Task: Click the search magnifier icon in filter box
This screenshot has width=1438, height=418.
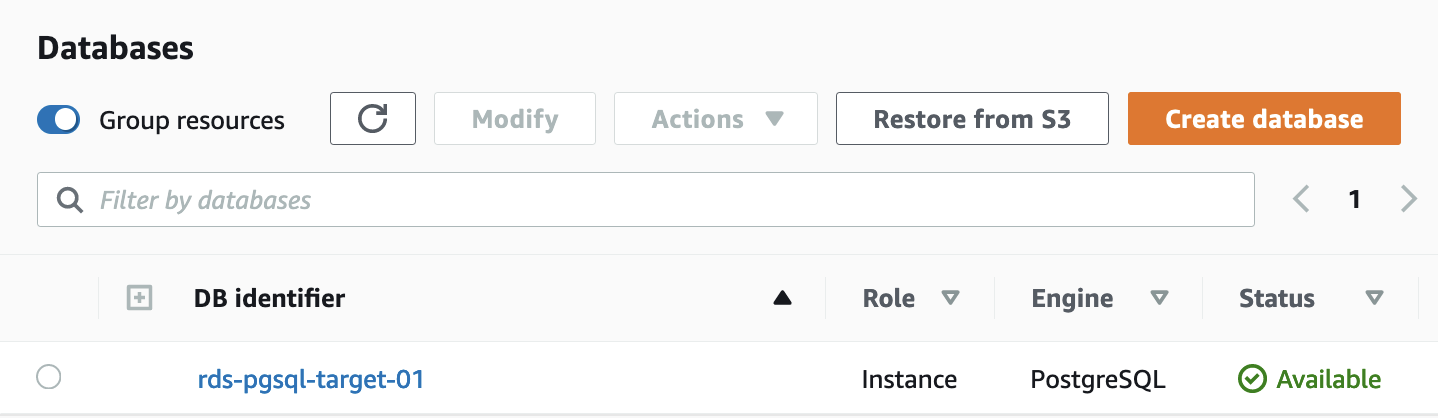Action: 70,200
